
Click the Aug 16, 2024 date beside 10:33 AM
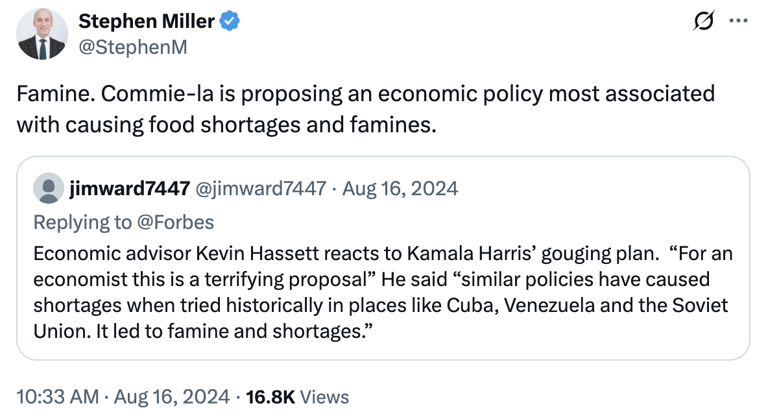coord(171,396)
